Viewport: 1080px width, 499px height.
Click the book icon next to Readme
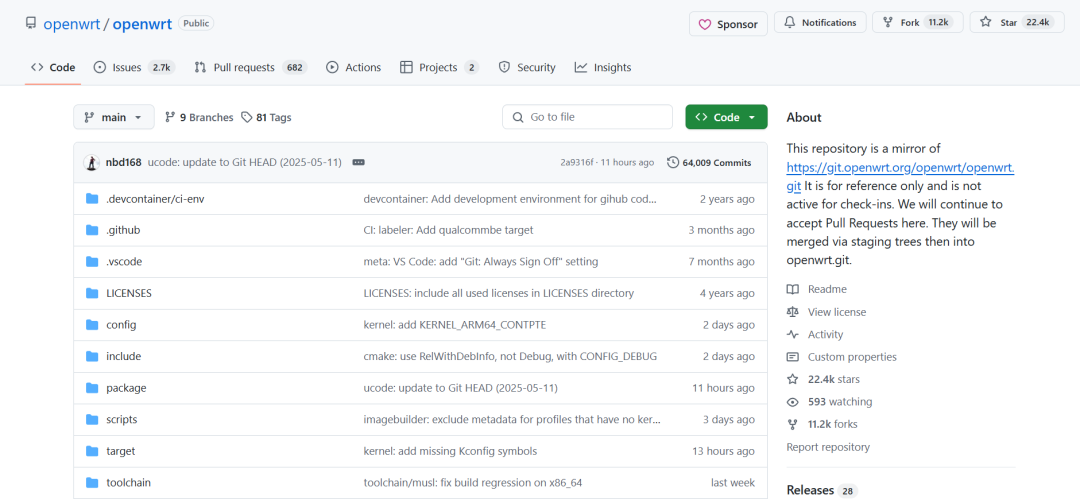[793, 289]
